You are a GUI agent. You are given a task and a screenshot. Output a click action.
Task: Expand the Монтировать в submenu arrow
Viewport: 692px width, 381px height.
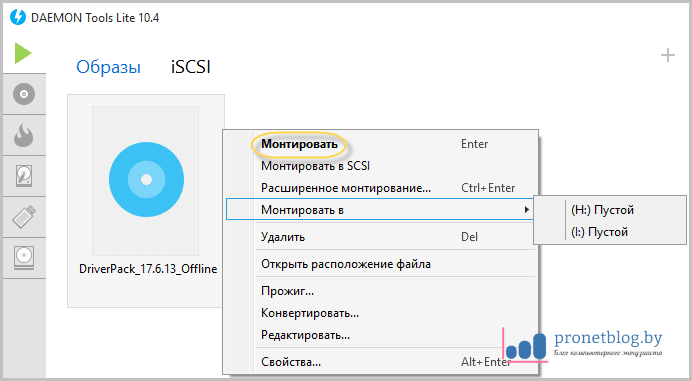point(527,210)
